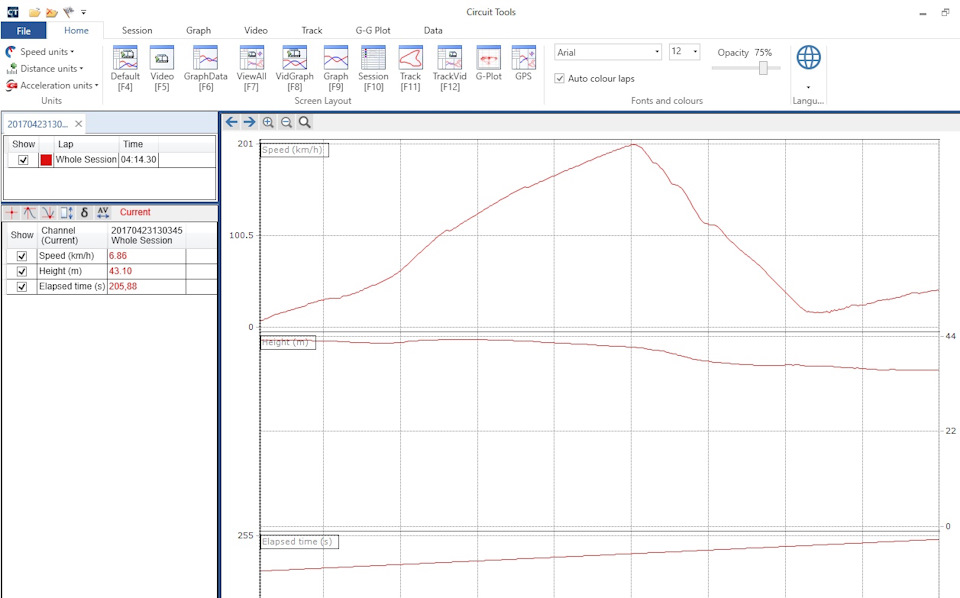The width and height of the screenshot is (960, 598).
Task: Click the Elapsed time (s) graph label
Action: coord(299,542)
